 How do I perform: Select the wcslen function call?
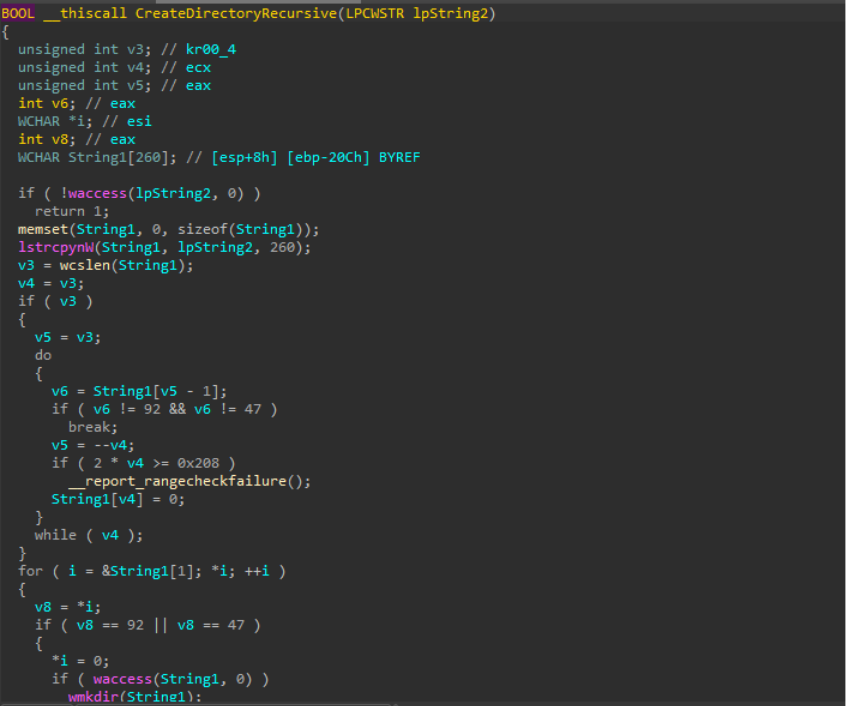85,265
